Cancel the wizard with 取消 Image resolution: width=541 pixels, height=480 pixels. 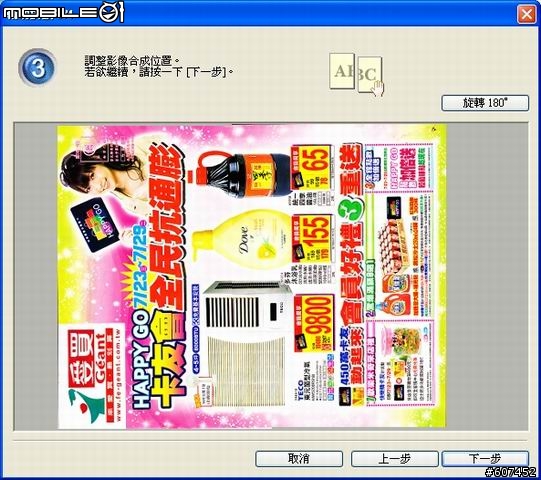[299, 459]
